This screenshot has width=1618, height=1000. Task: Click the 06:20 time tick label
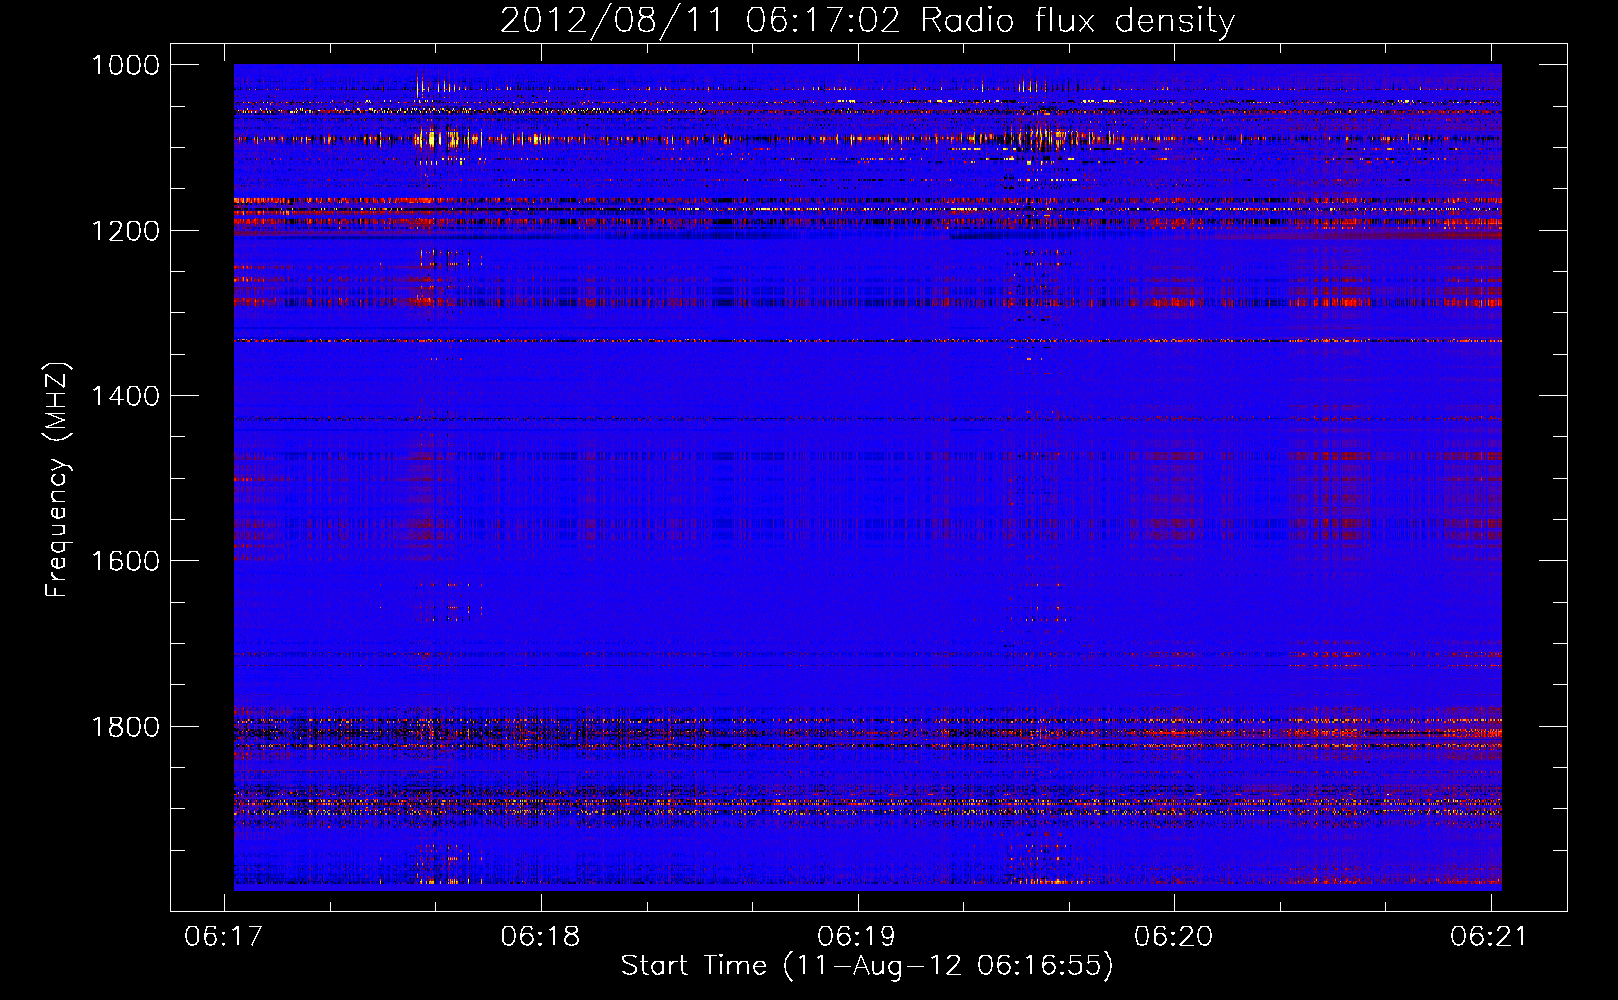[x=1174, y=936]
